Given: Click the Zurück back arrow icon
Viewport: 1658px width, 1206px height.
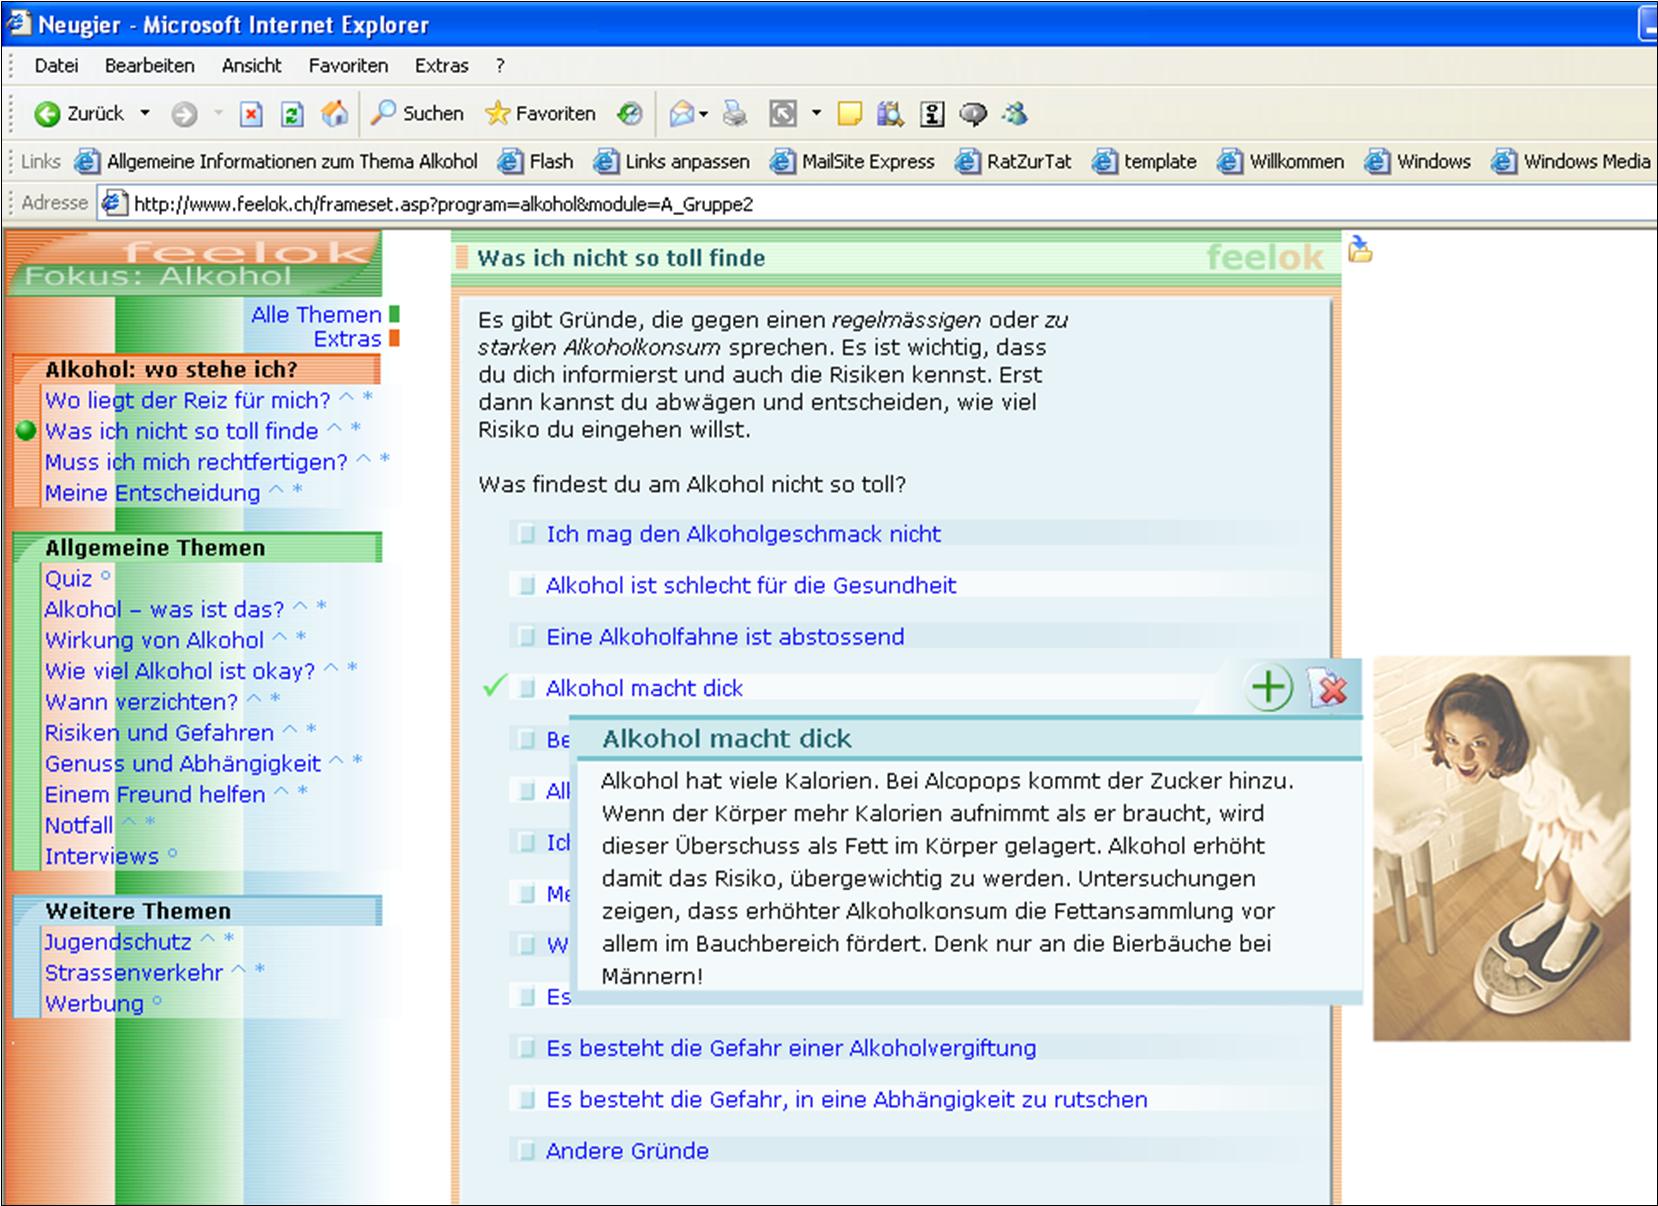Looking at the screenshot, I should click(x=47, y=114).
